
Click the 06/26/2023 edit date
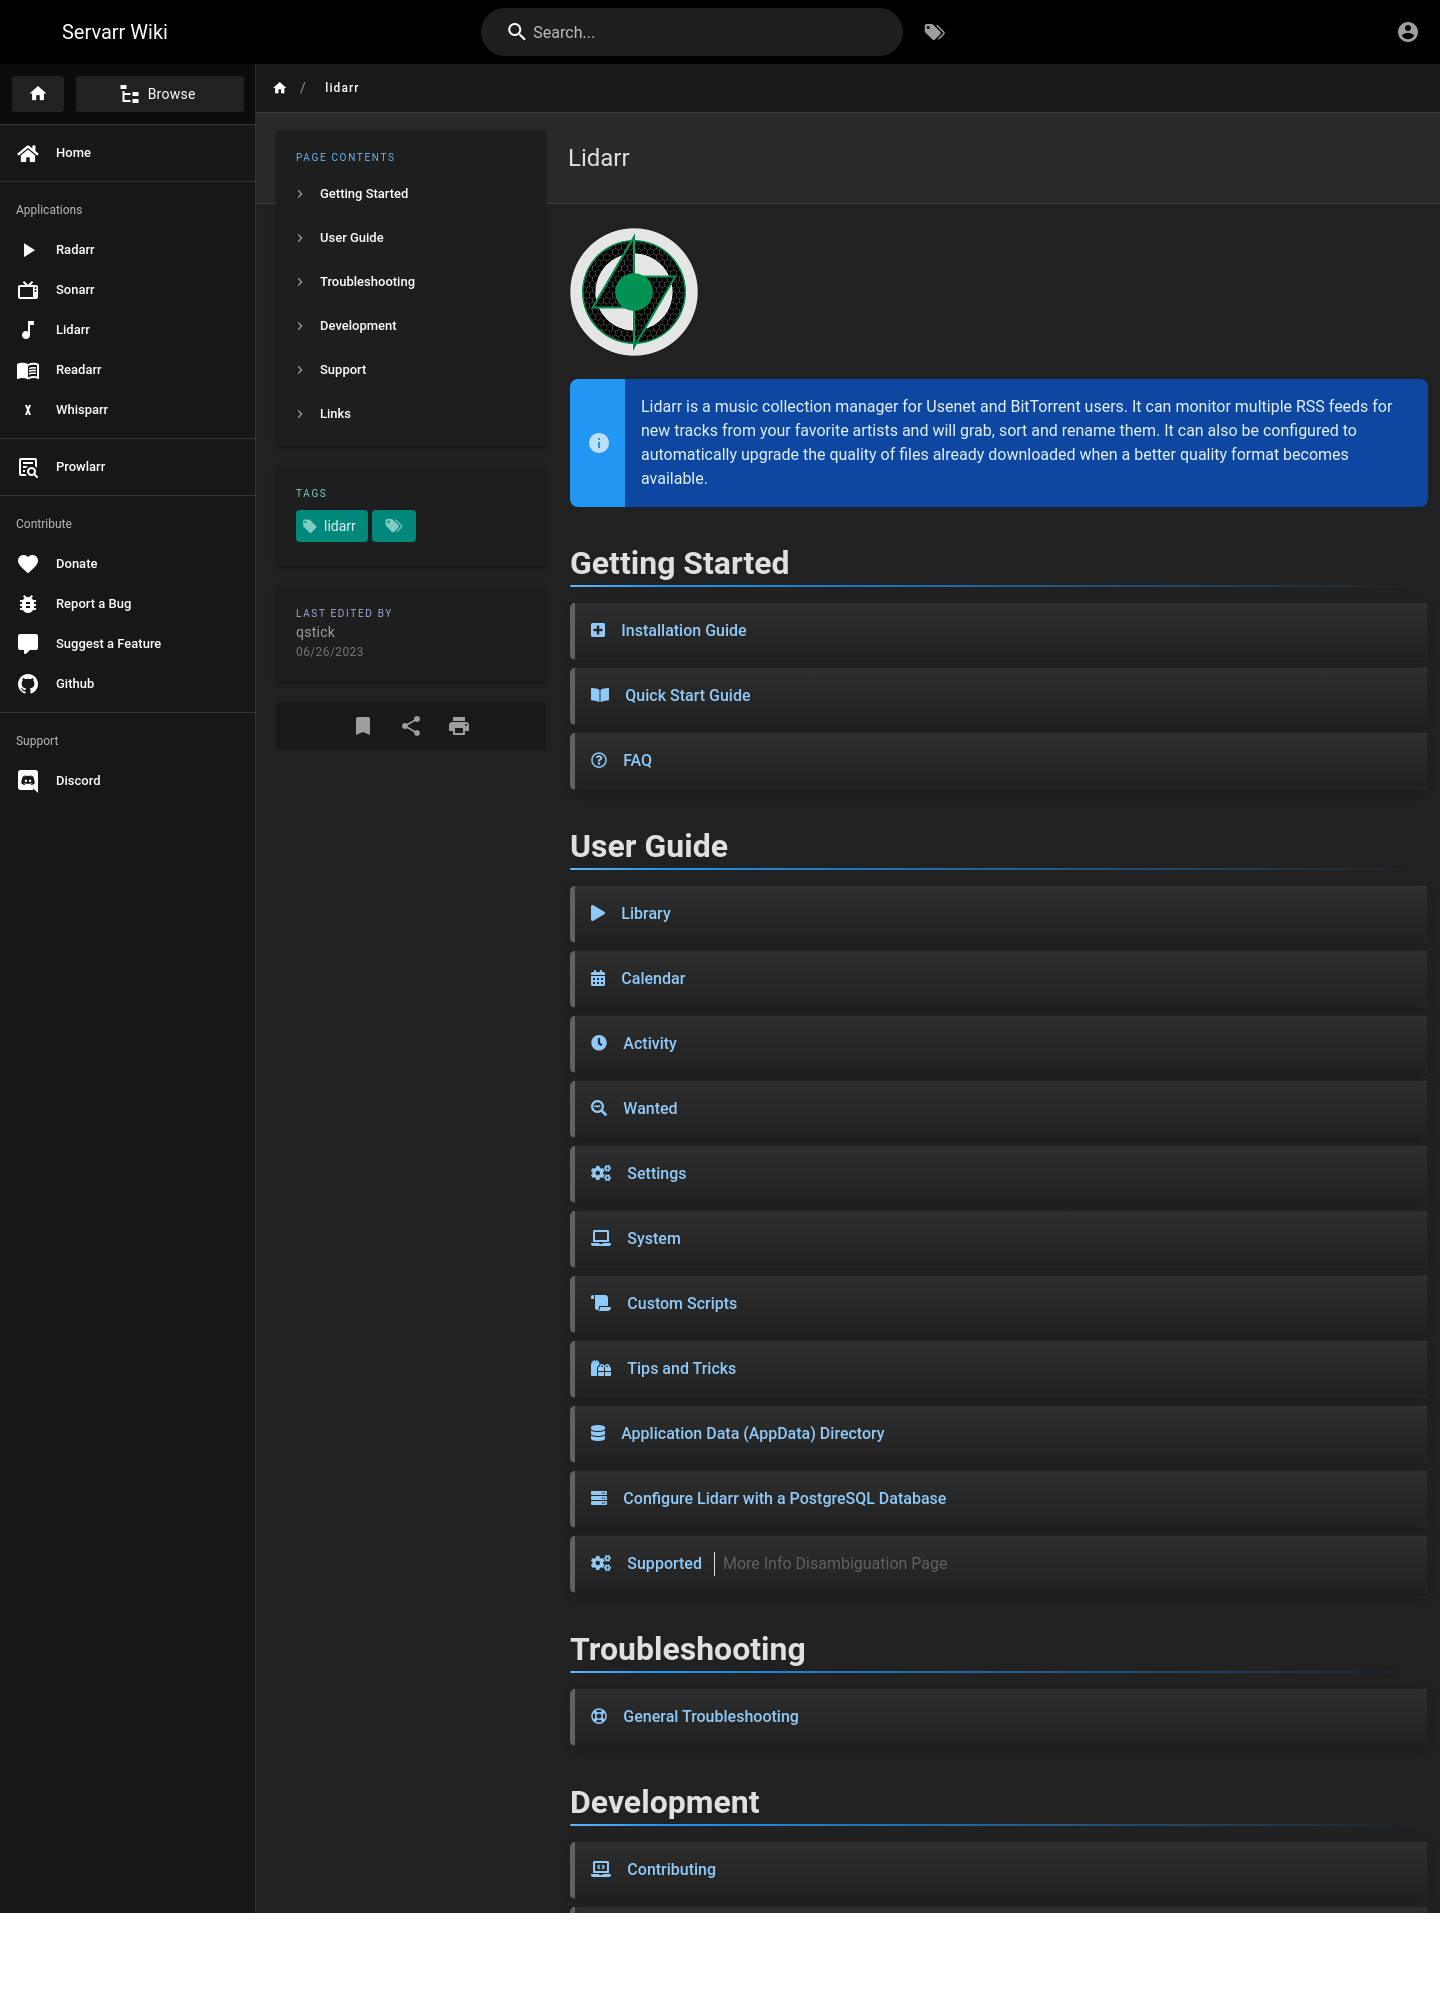click(330, 652)
